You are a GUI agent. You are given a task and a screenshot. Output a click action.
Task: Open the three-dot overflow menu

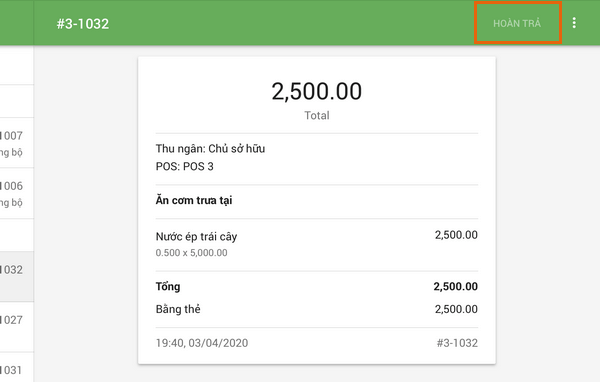coord(574,23)
